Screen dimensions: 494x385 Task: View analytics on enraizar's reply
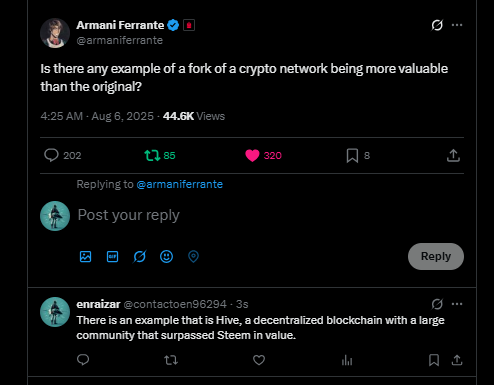coord(347,360)
